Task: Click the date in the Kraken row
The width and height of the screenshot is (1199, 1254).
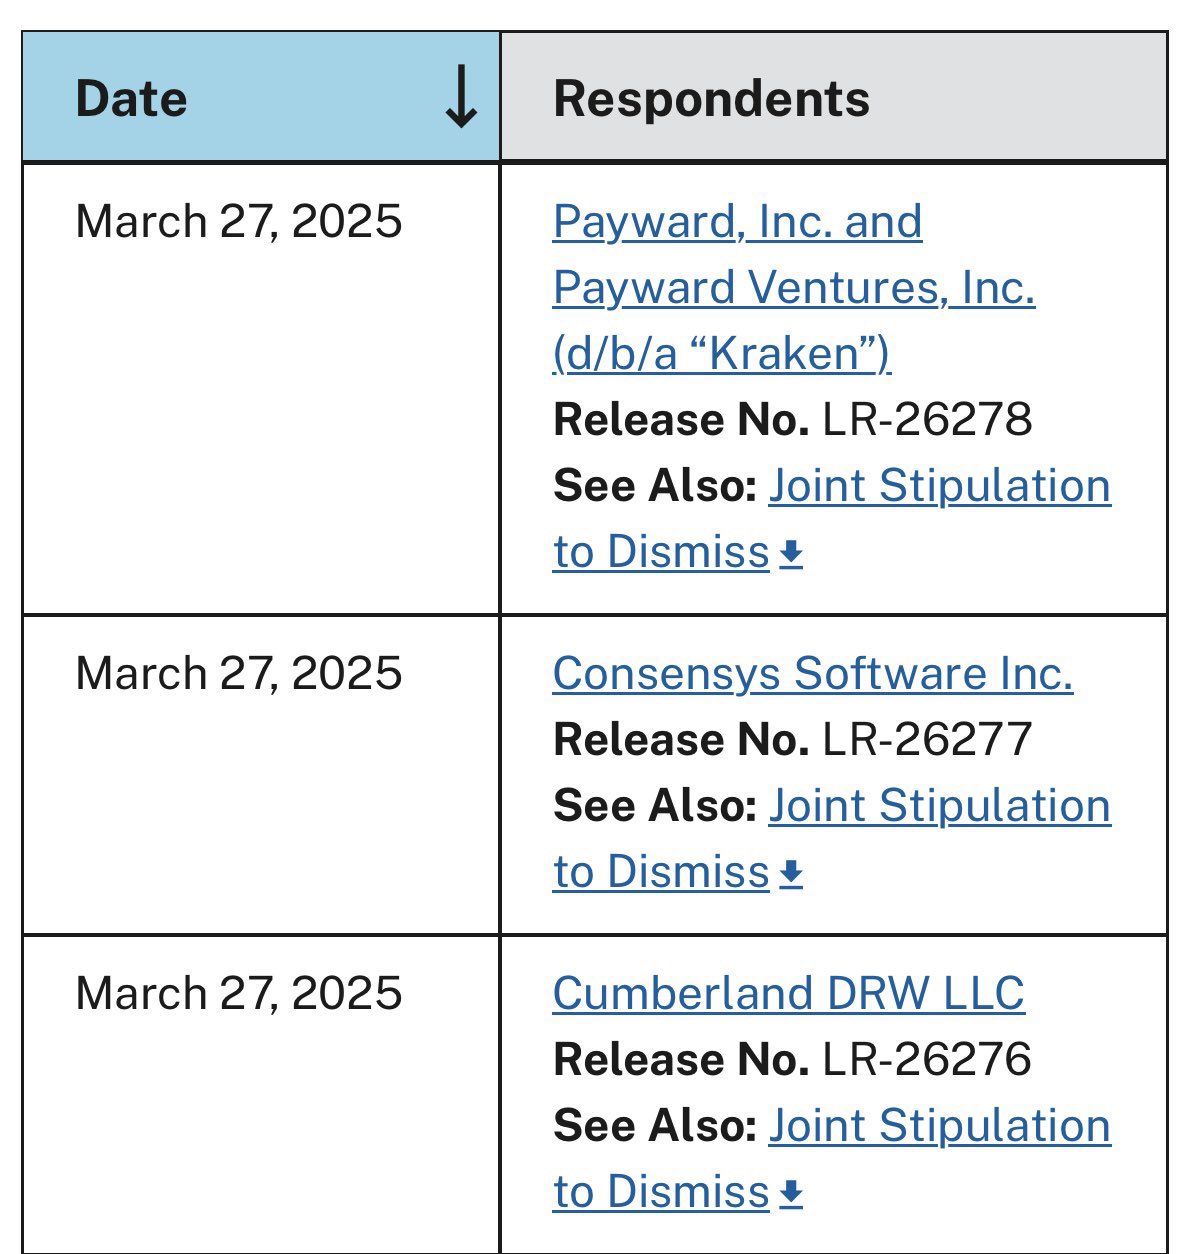Action: (238, 221)
